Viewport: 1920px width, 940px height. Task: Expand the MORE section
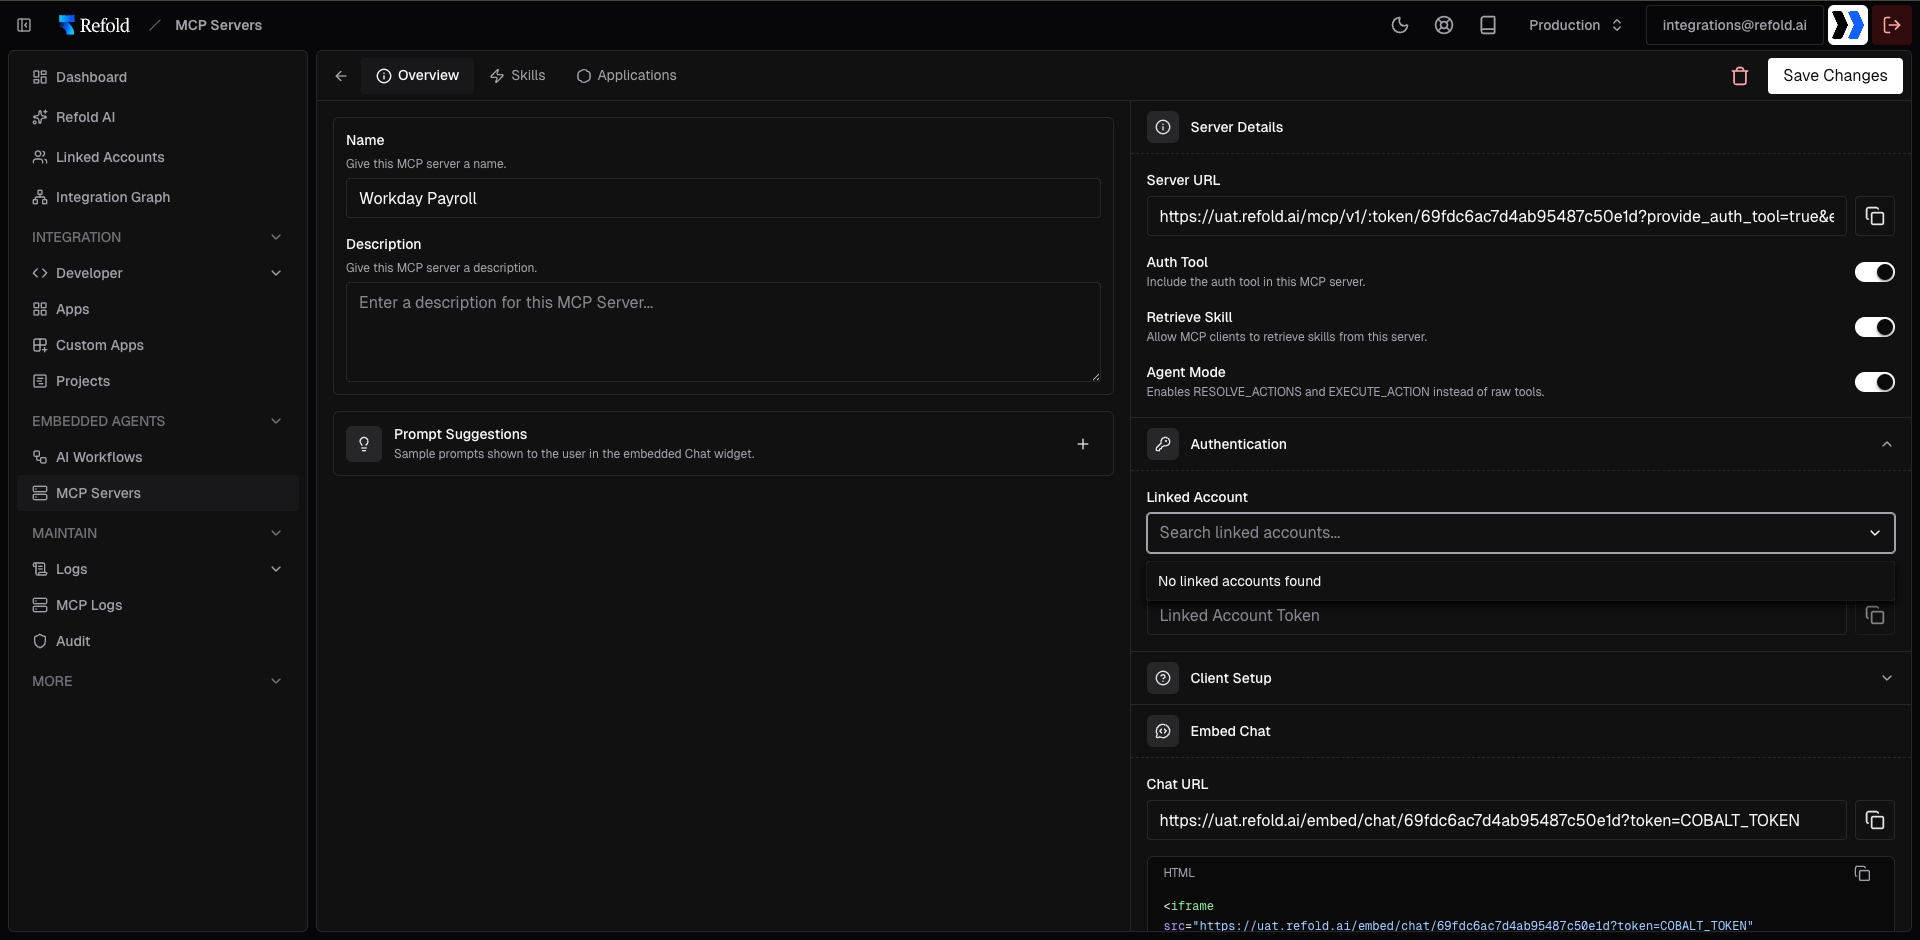pos(276,681)
